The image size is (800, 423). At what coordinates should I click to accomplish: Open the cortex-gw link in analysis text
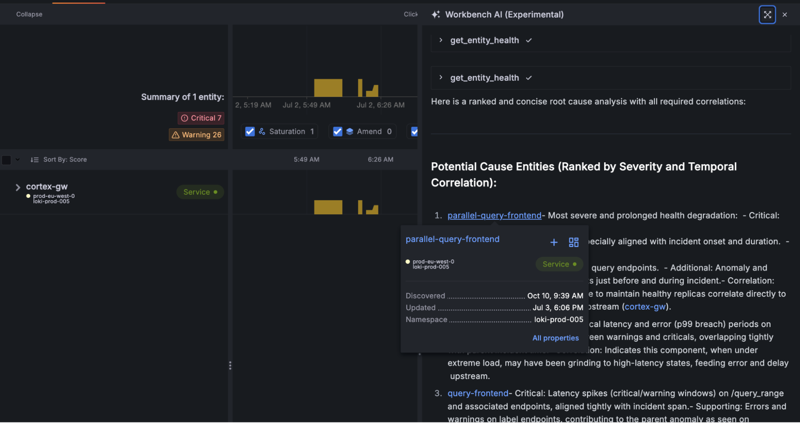645,307
